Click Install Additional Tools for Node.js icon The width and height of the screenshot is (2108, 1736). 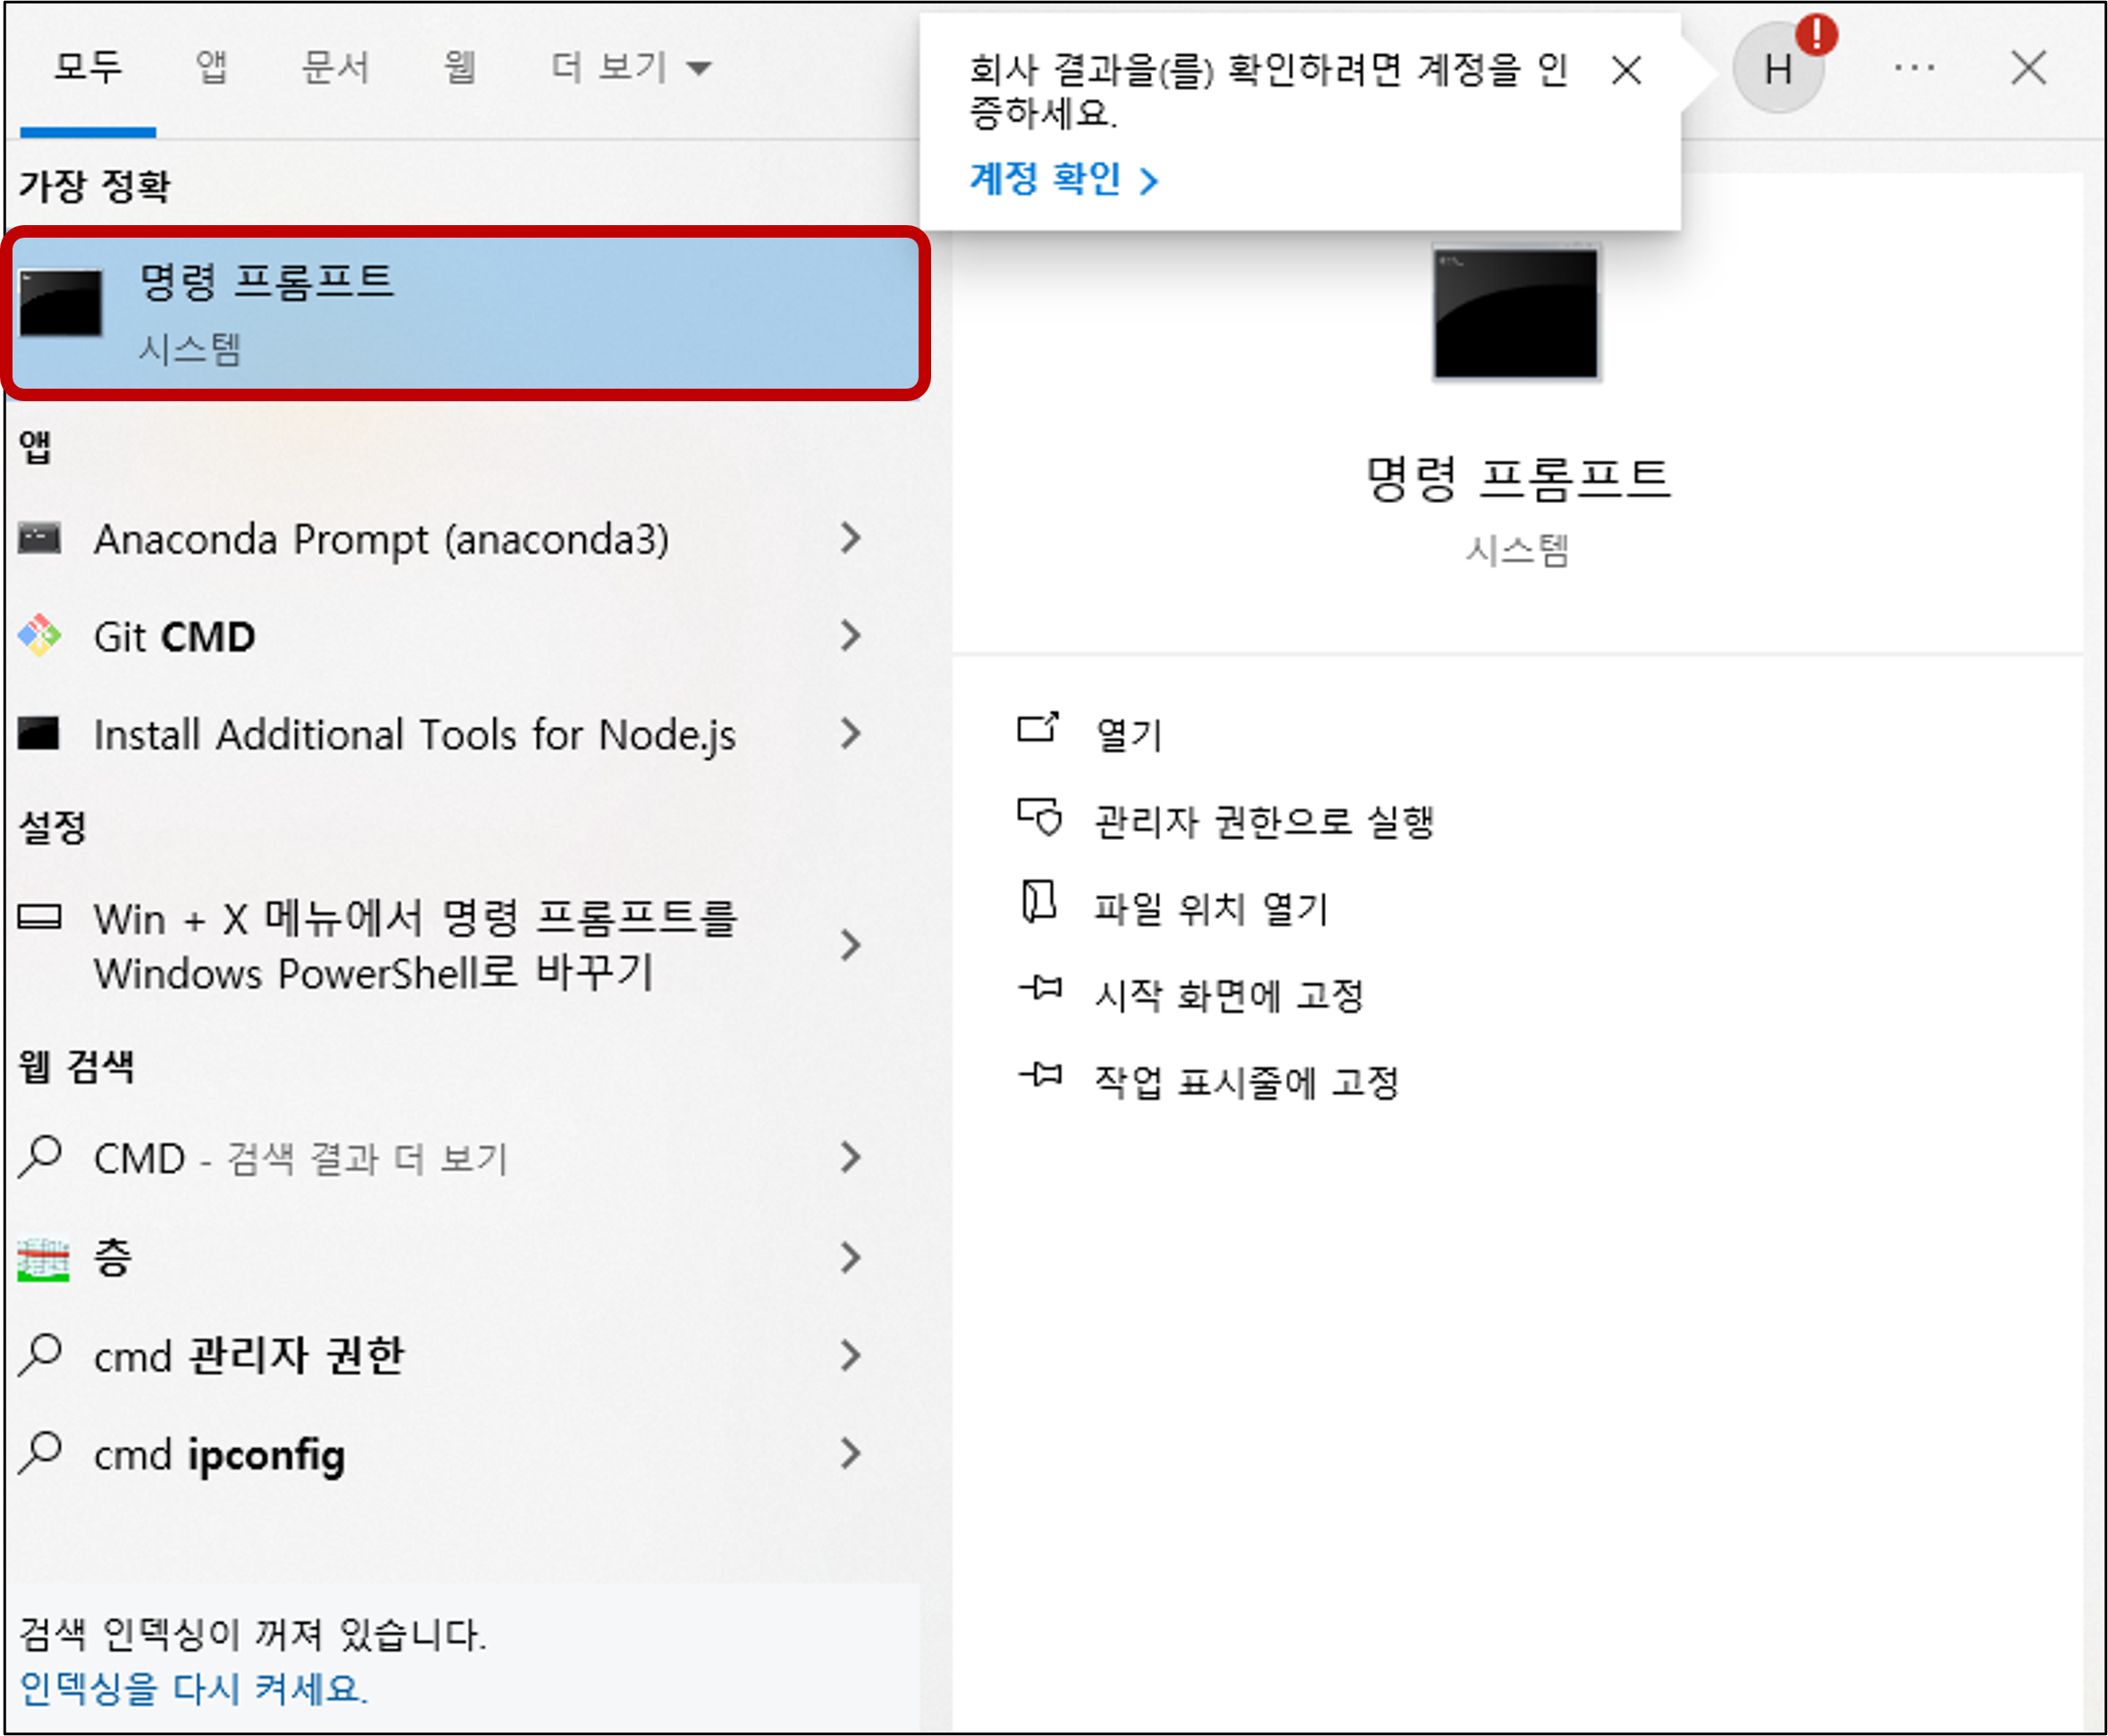(x=40, y=734)
